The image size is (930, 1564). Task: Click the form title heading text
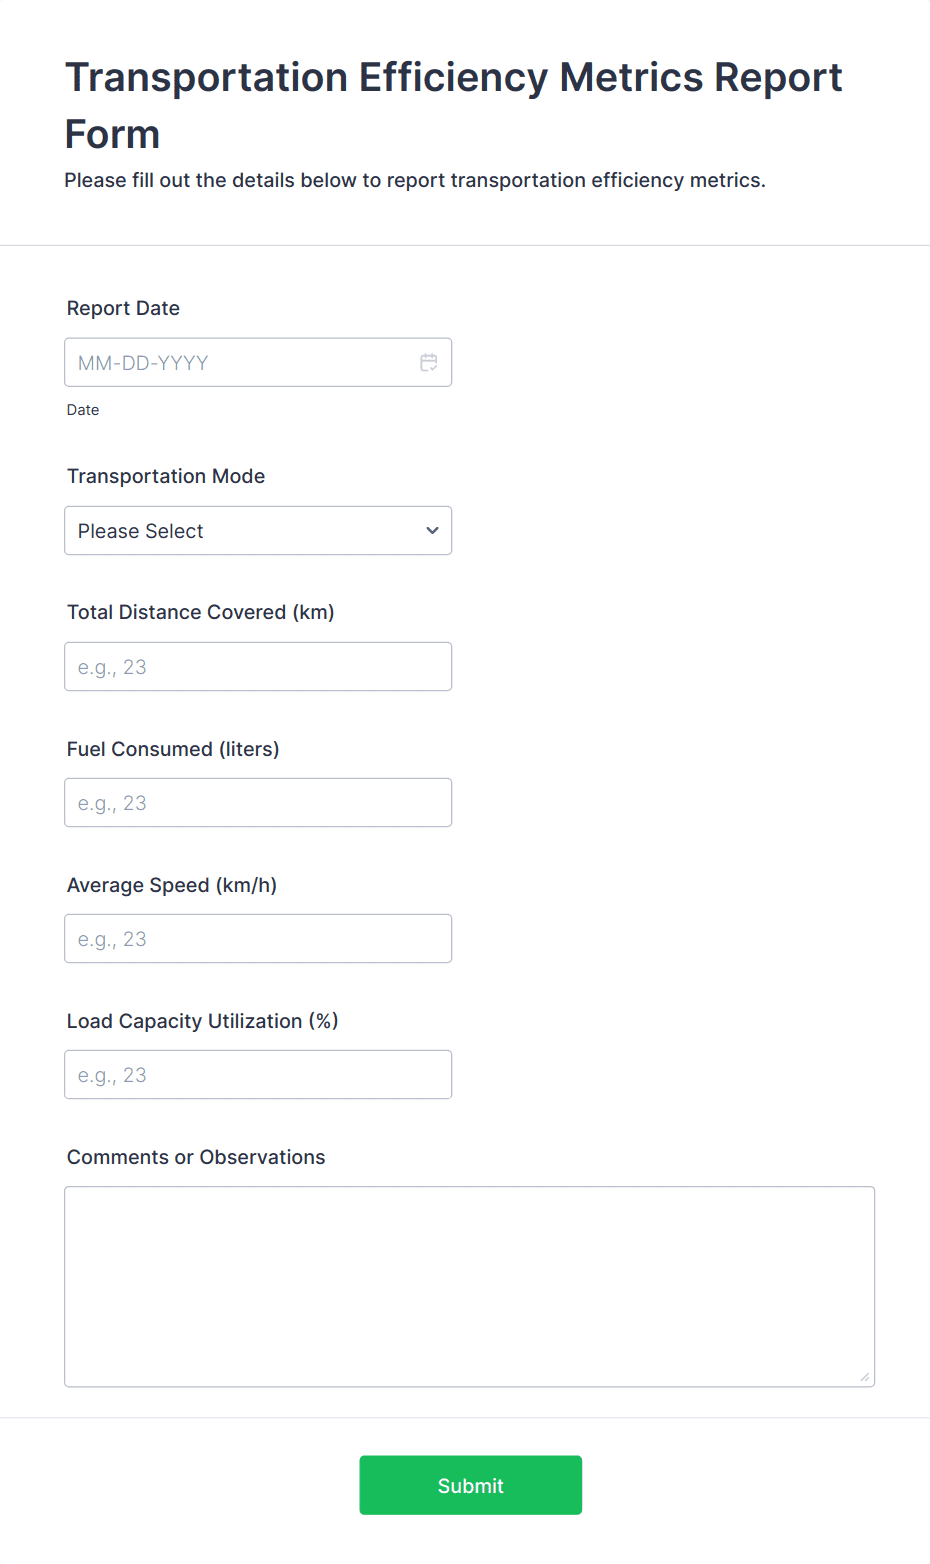[x=452, y=105]
